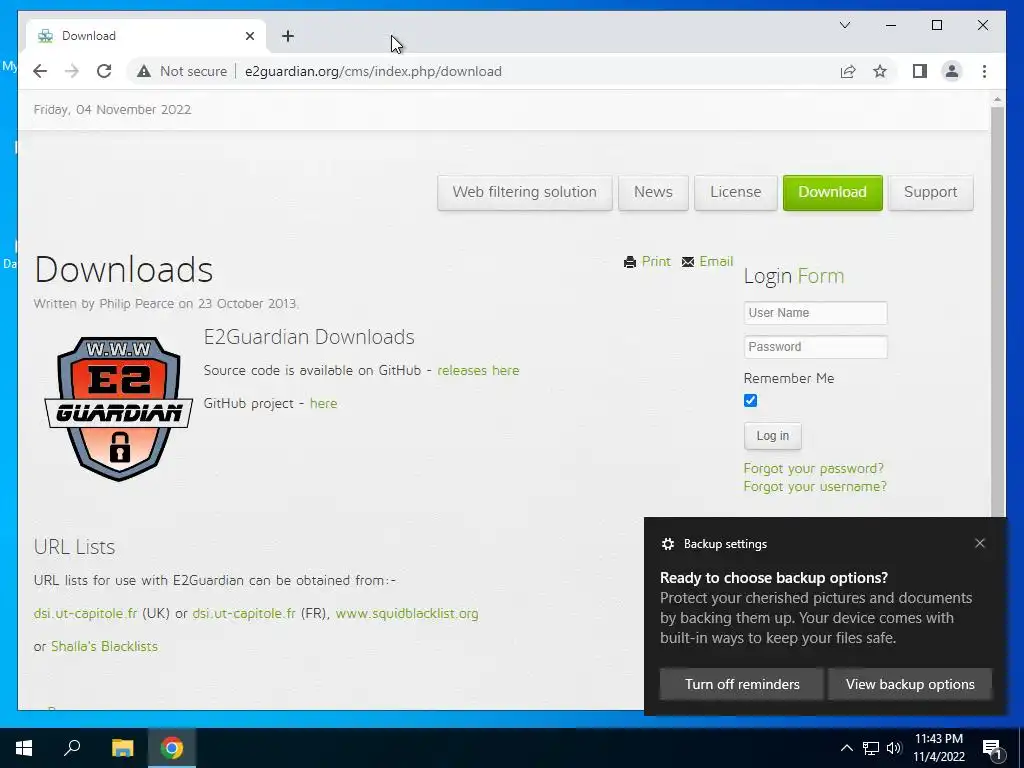Click the Not secure warning icon
This screenshot has height=768, width=1024.
[x=144, y=71]
